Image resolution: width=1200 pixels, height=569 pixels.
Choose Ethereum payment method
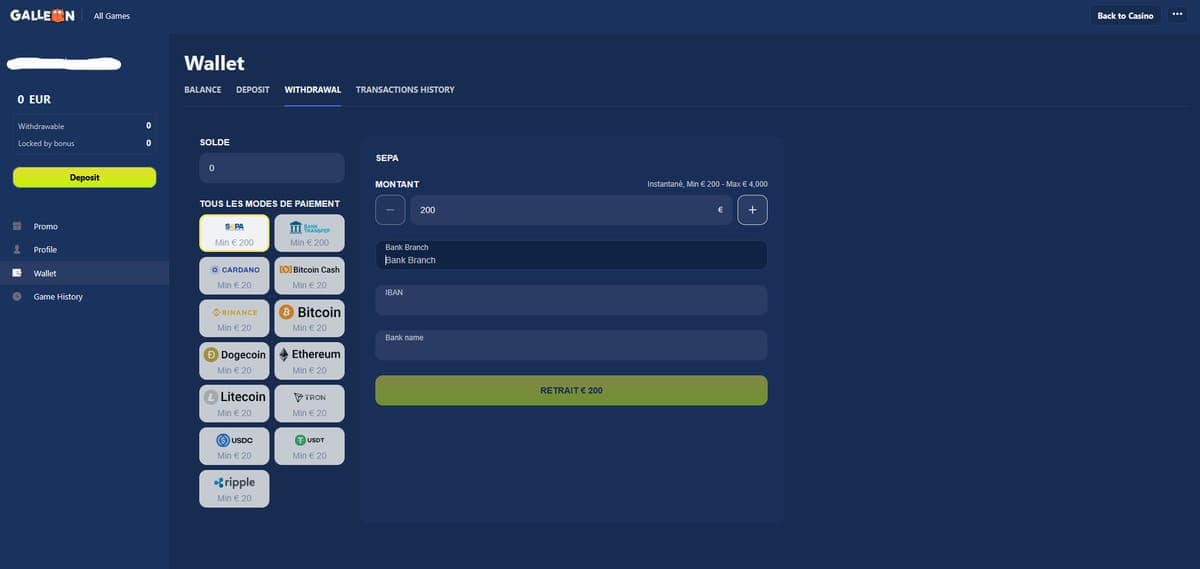tap(309, 361)
